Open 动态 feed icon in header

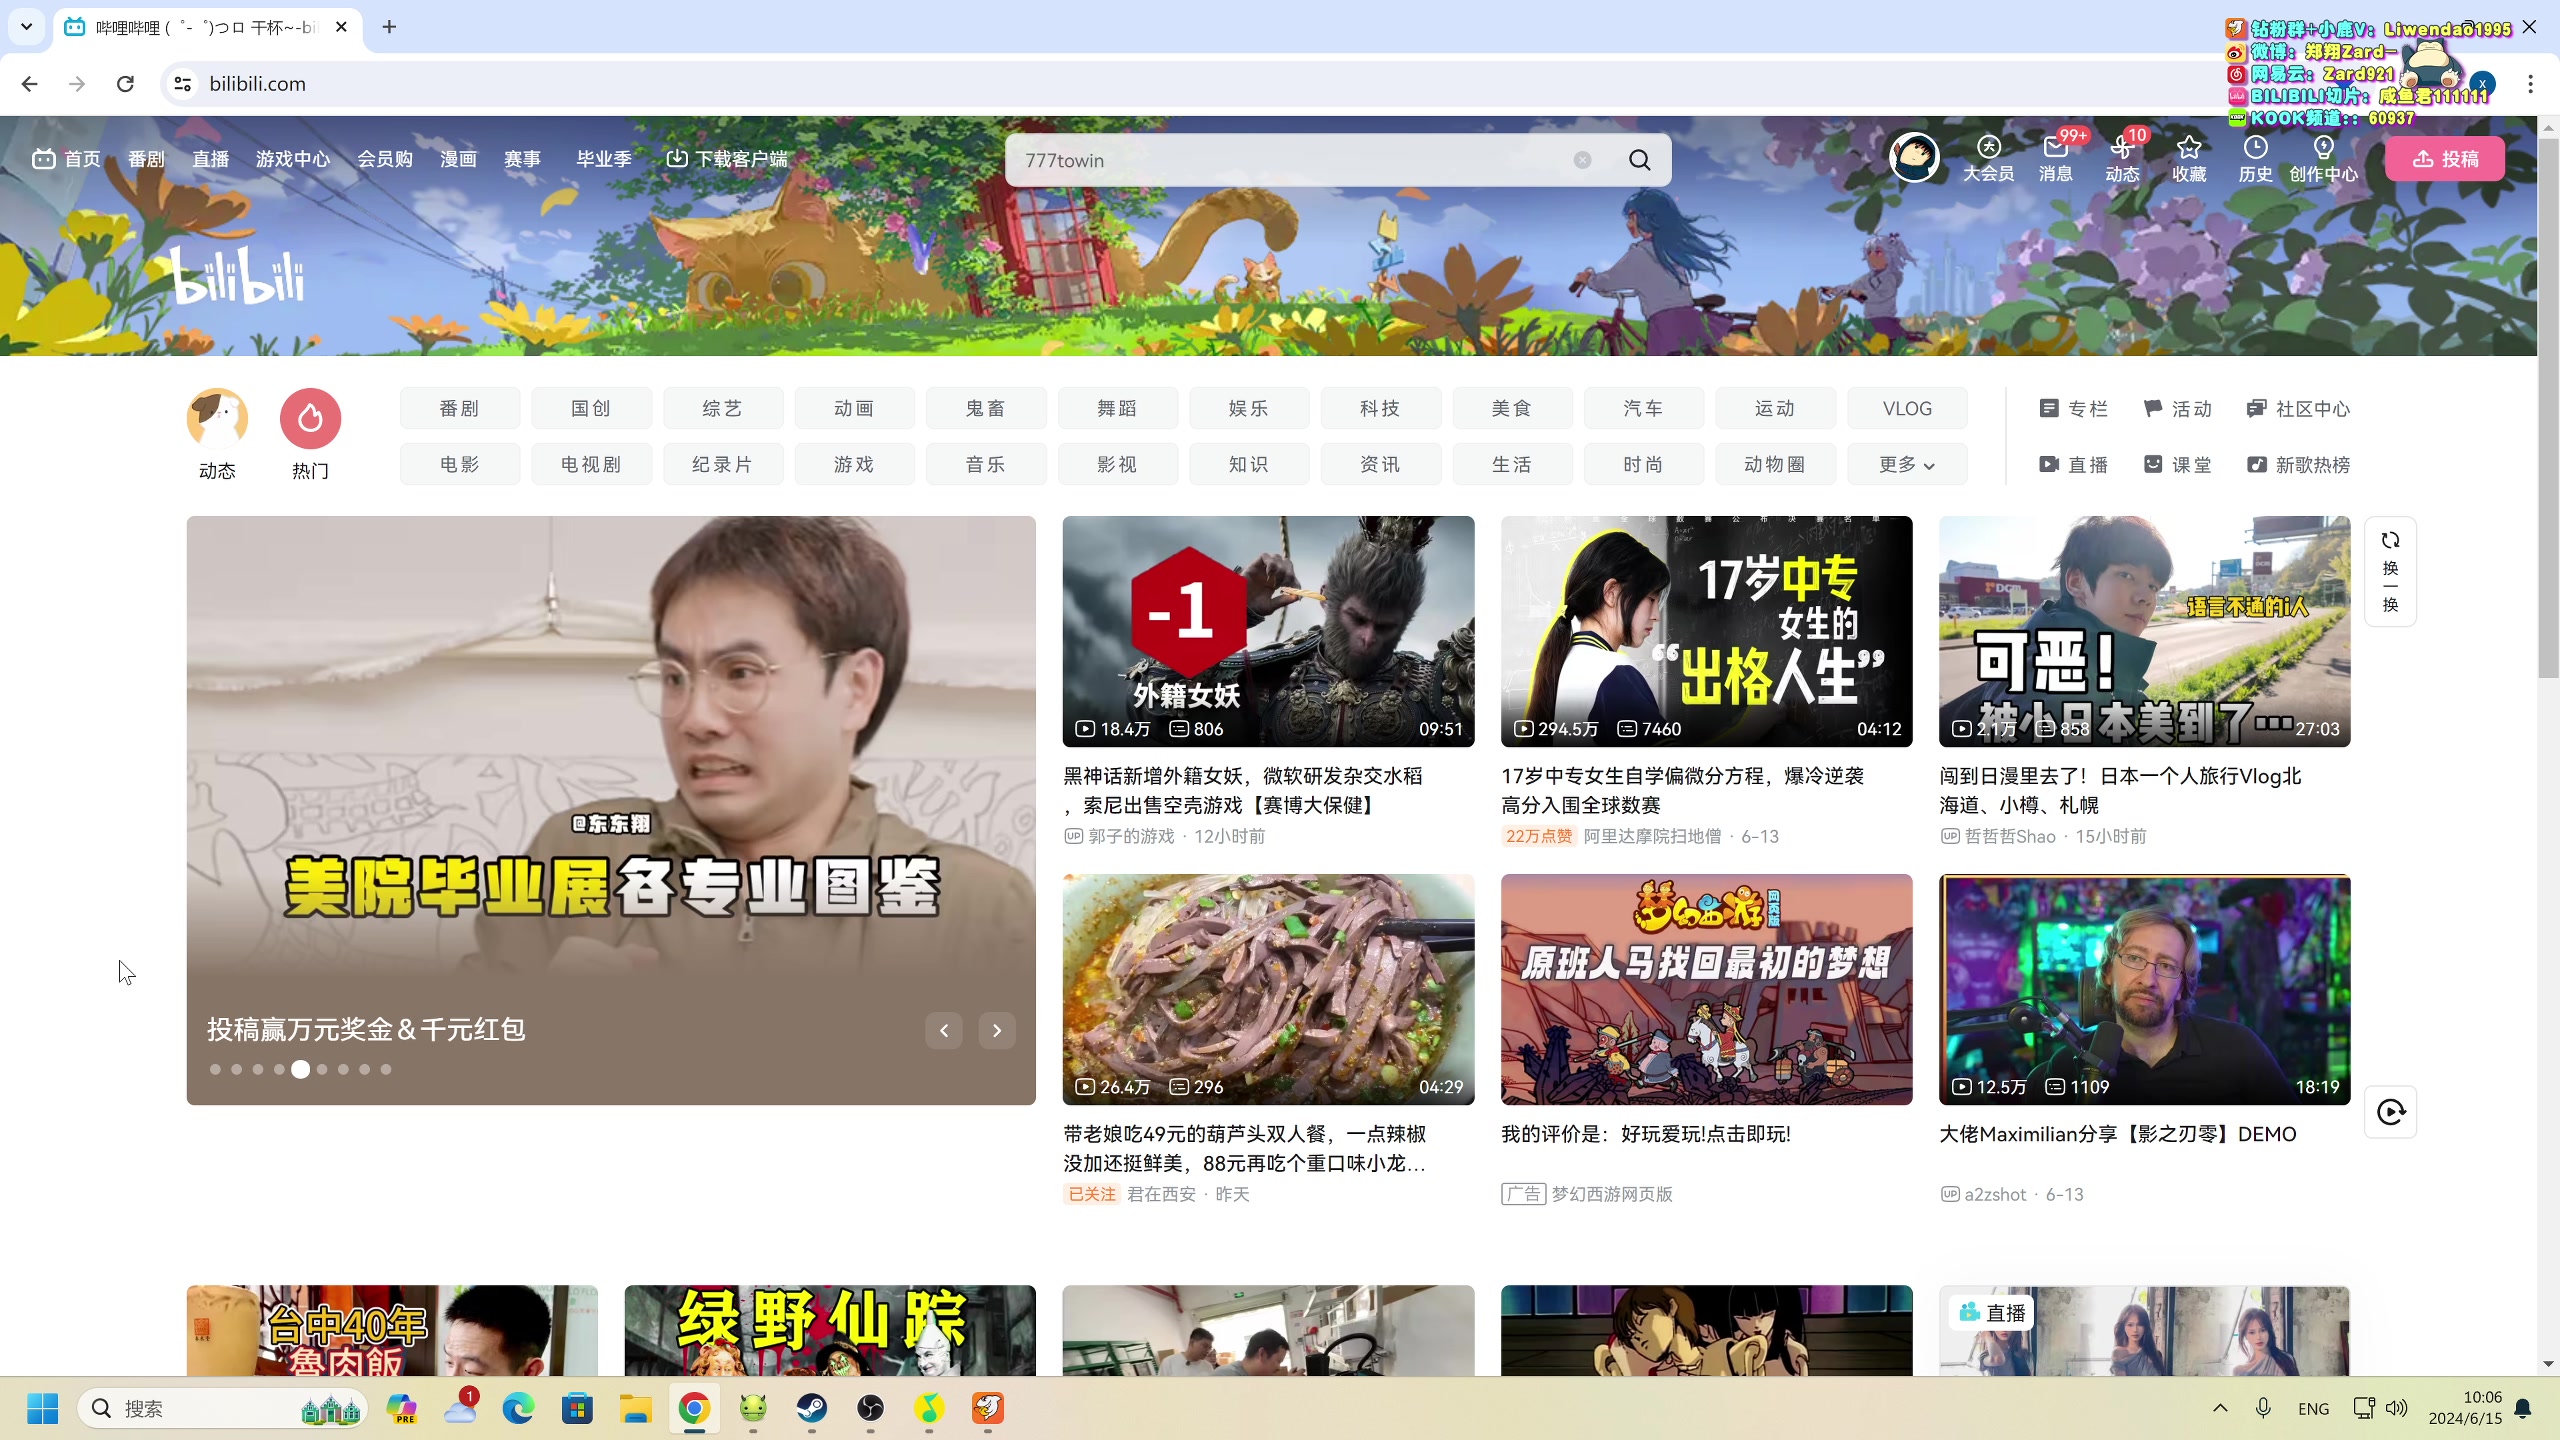click(2122, 159)
